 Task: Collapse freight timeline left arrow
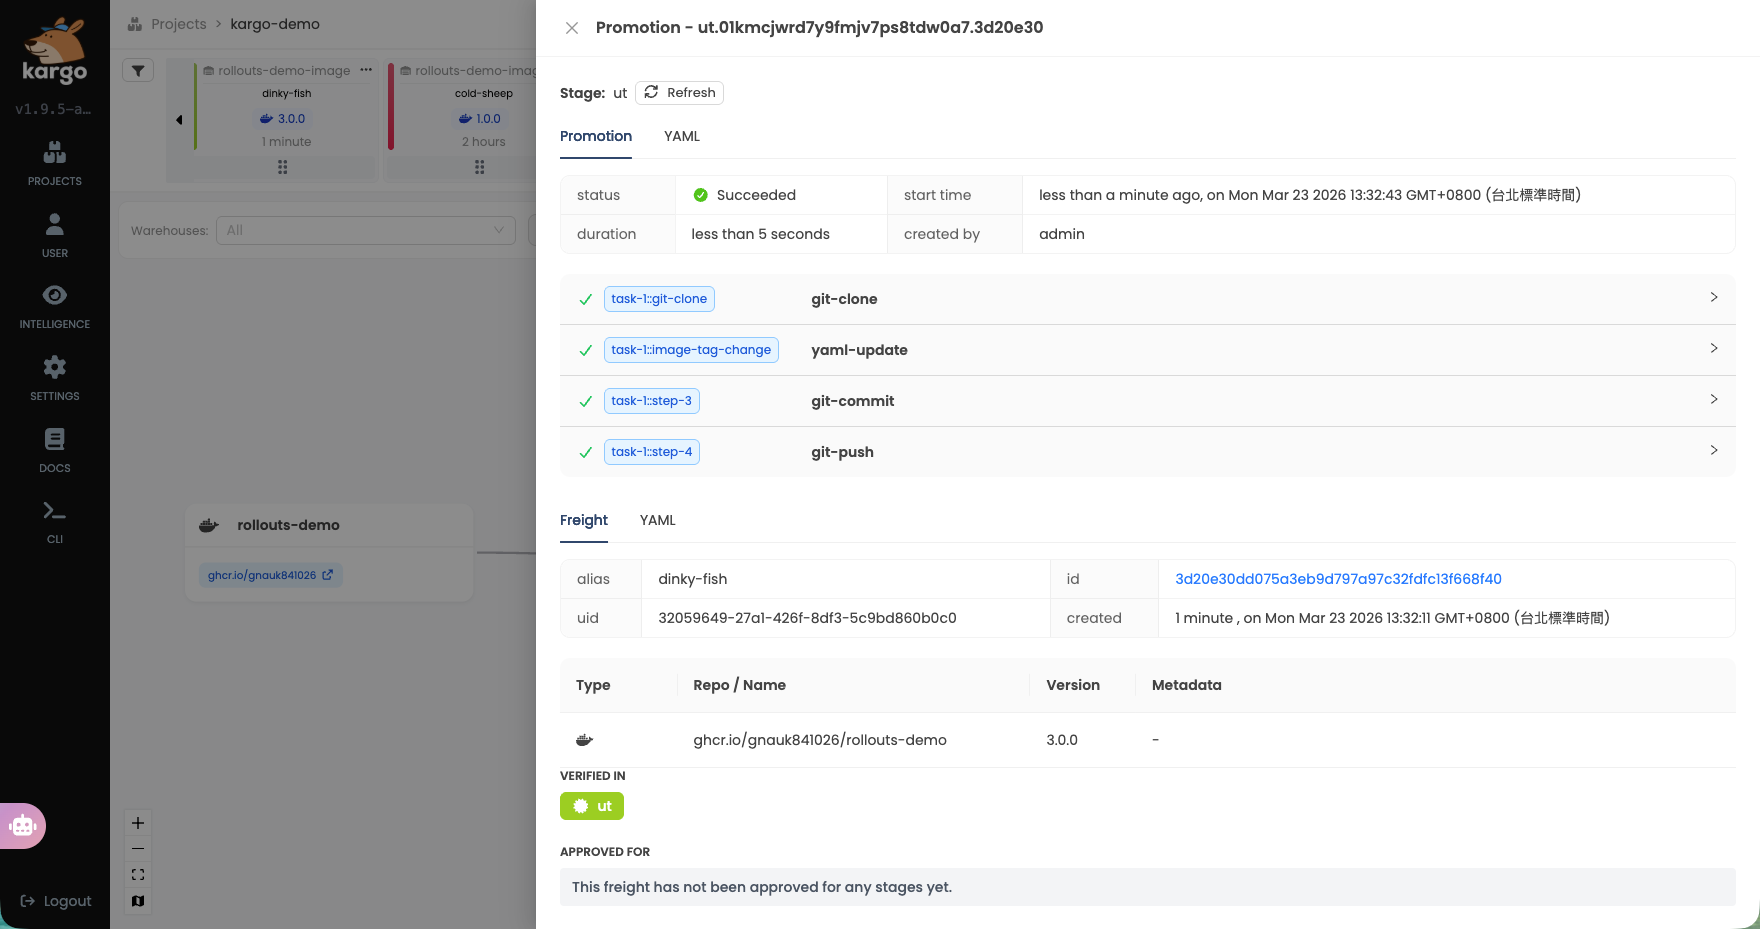179,120
